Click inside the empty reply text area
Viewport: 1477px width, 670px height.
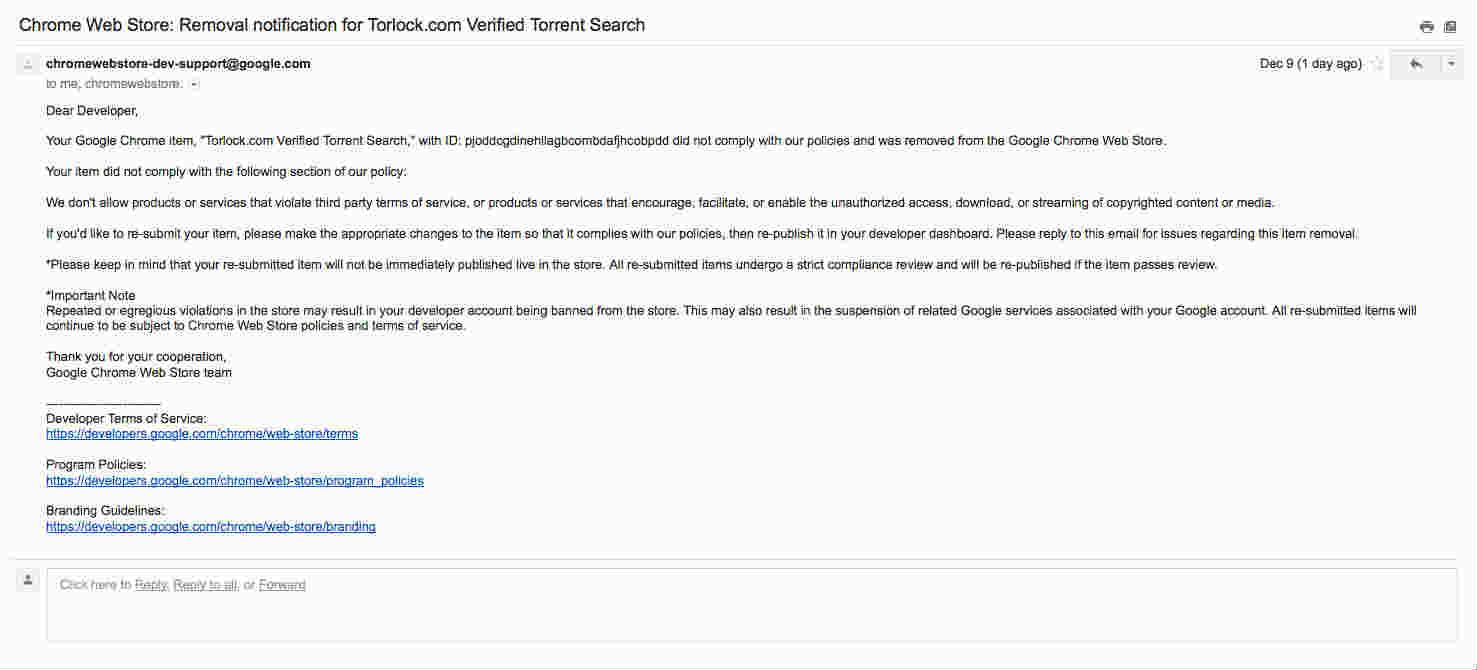coord(752,605)
